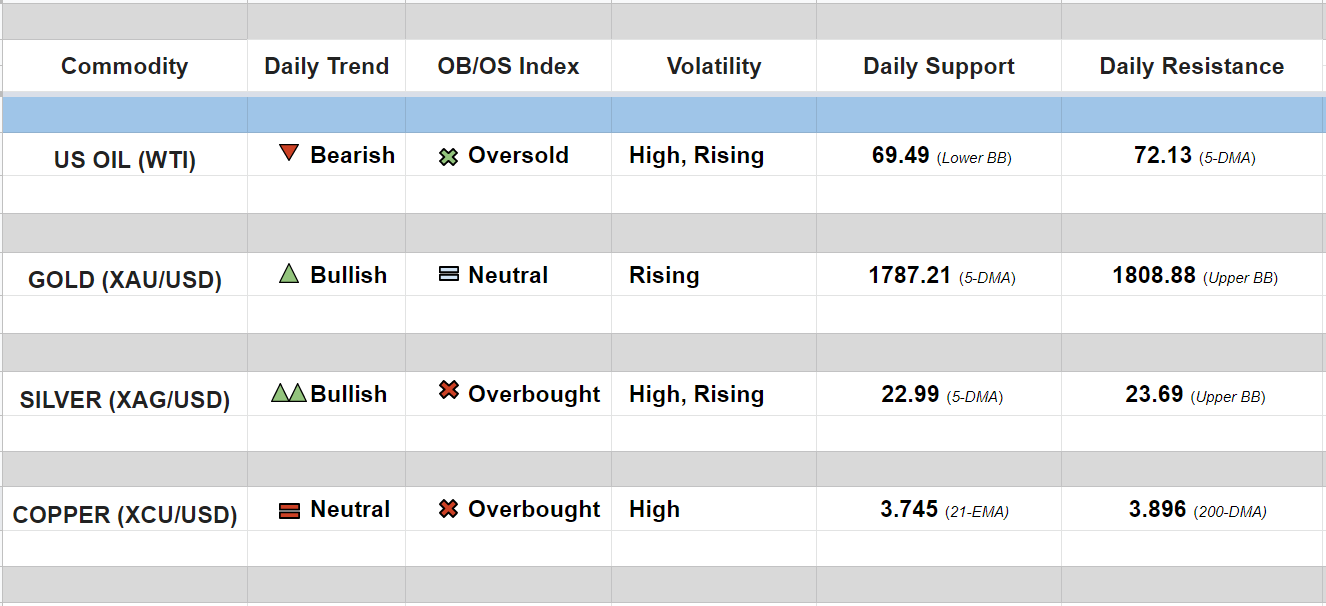Screen dimensions: 1326x606
Task: Select the Volatility header cell
Action: pyautogui.click(x=714, y=67)
